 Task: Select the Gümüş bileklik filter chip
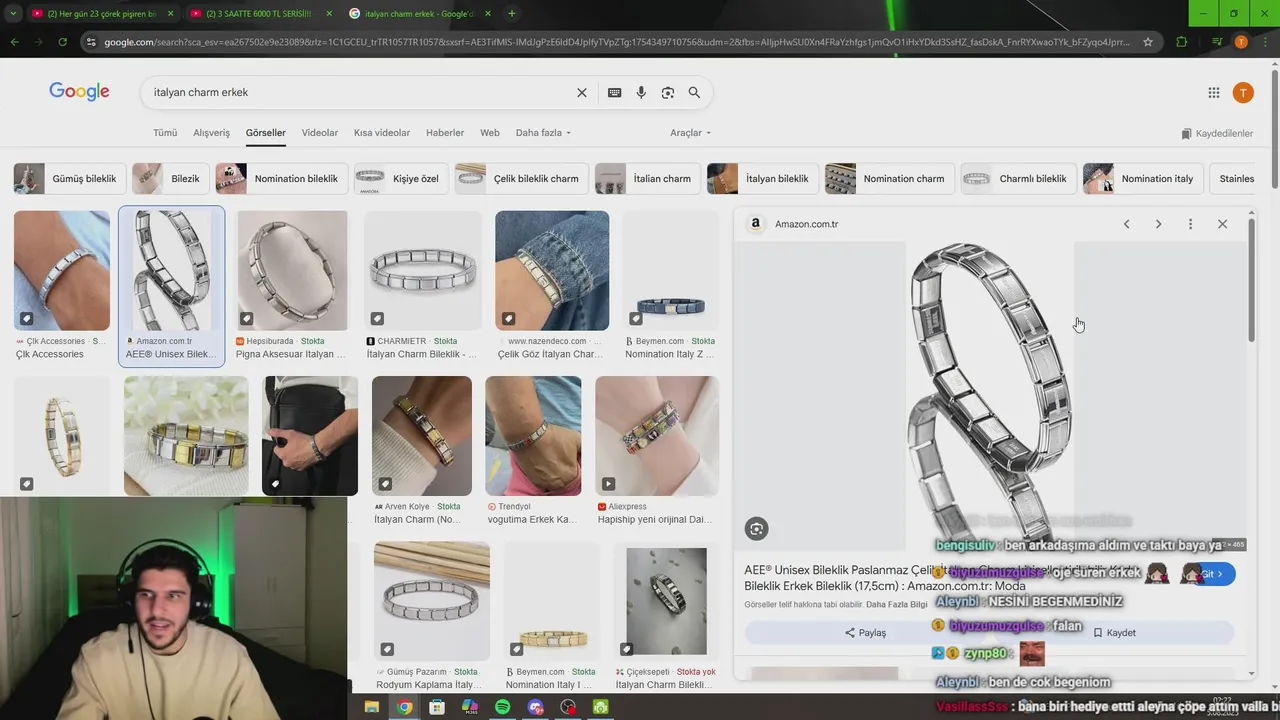pyautogui.click(x=70, y=179)
